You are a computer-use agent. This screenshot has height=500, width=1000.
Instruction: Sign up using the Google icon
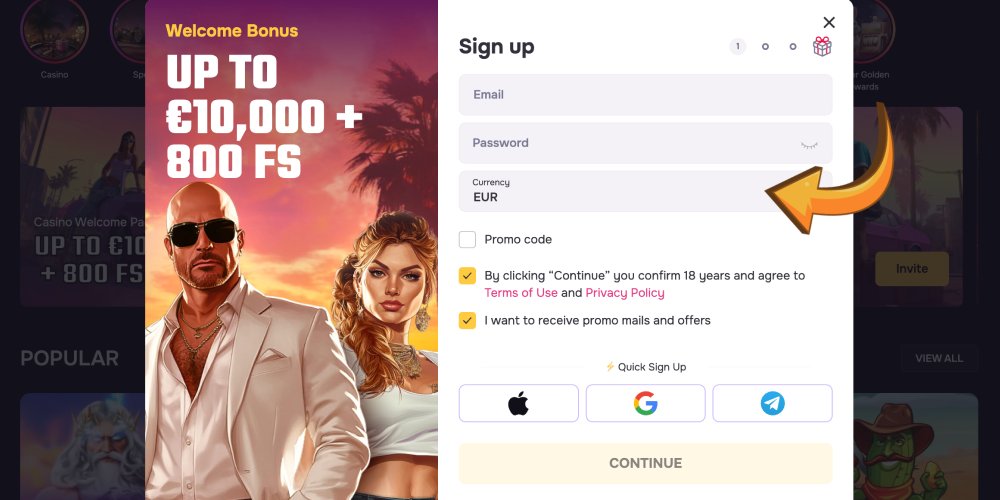tap(645, 403)
